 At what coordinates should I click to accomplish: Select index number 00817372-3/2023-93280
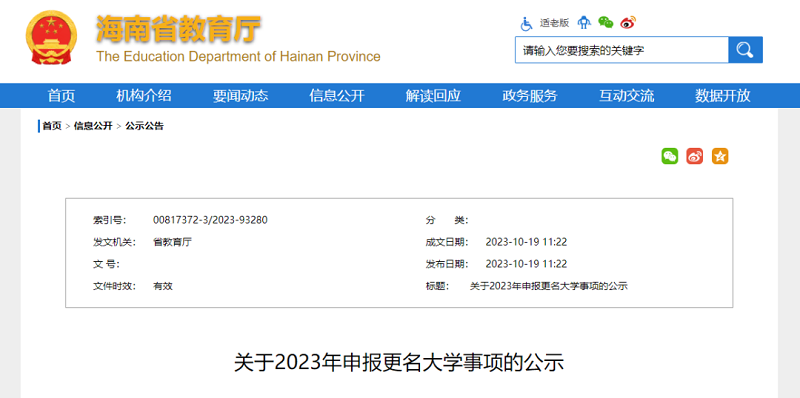coord(210,220)
